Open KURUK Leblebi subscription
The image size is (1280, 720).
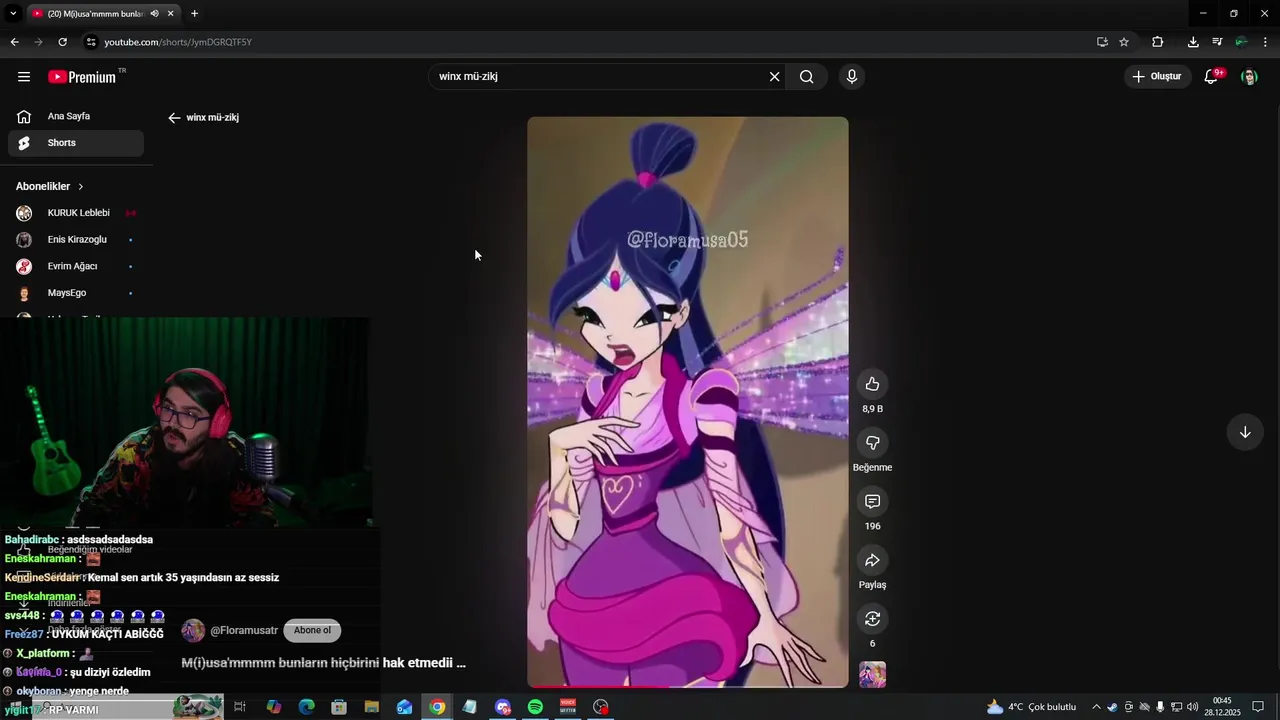point(75,213)
